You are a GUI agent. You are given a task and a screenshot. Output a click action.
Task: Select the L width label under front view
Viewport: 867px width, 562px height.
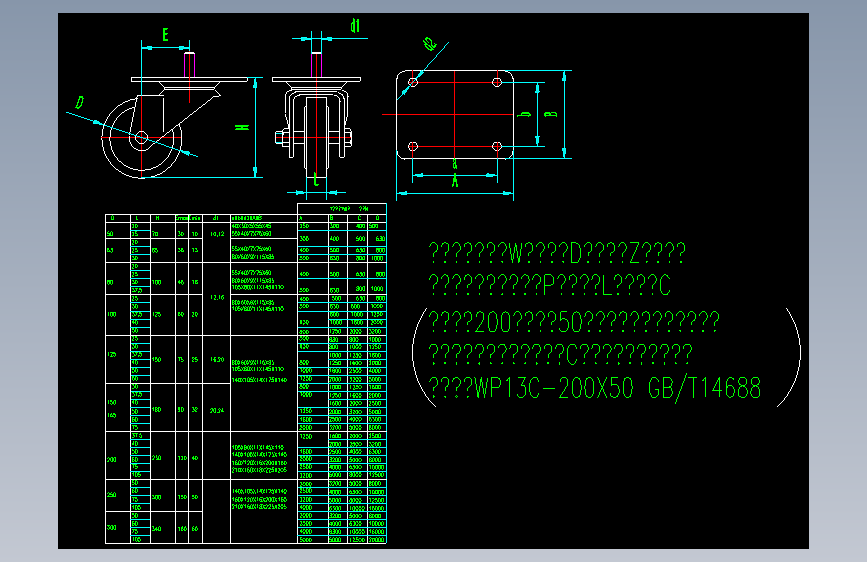tap(316, 180)
